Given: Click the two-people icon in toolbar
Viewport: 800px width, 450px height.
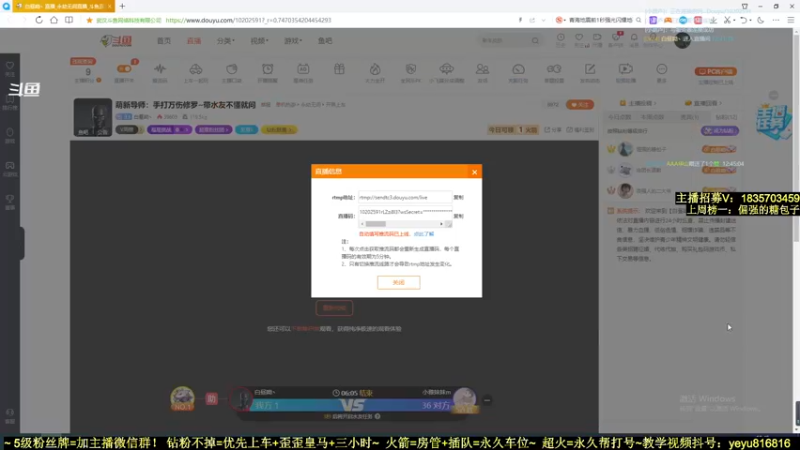Looking at the screenshot, I should (x=482, y=69).
